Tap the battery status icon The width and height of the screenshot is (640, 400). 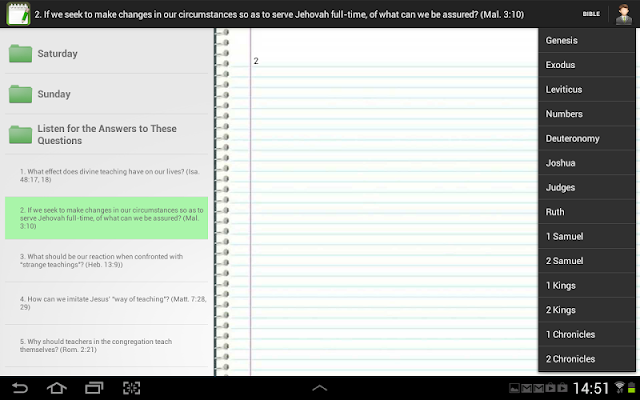tap(631, 387)
